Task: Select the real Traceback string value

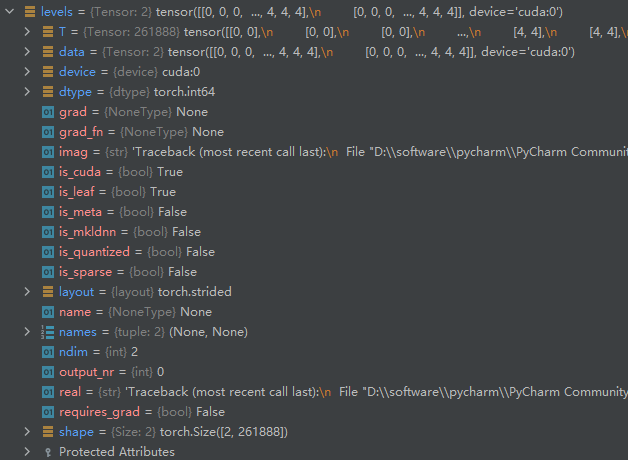Action: (376, 392)
